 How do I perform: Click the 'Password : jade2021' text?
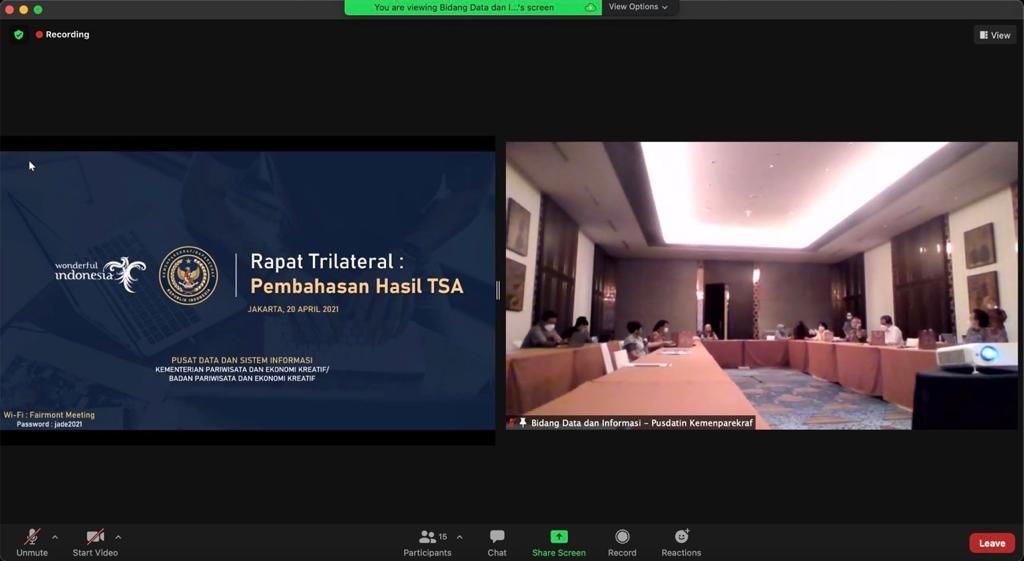(x=50, y=425)
